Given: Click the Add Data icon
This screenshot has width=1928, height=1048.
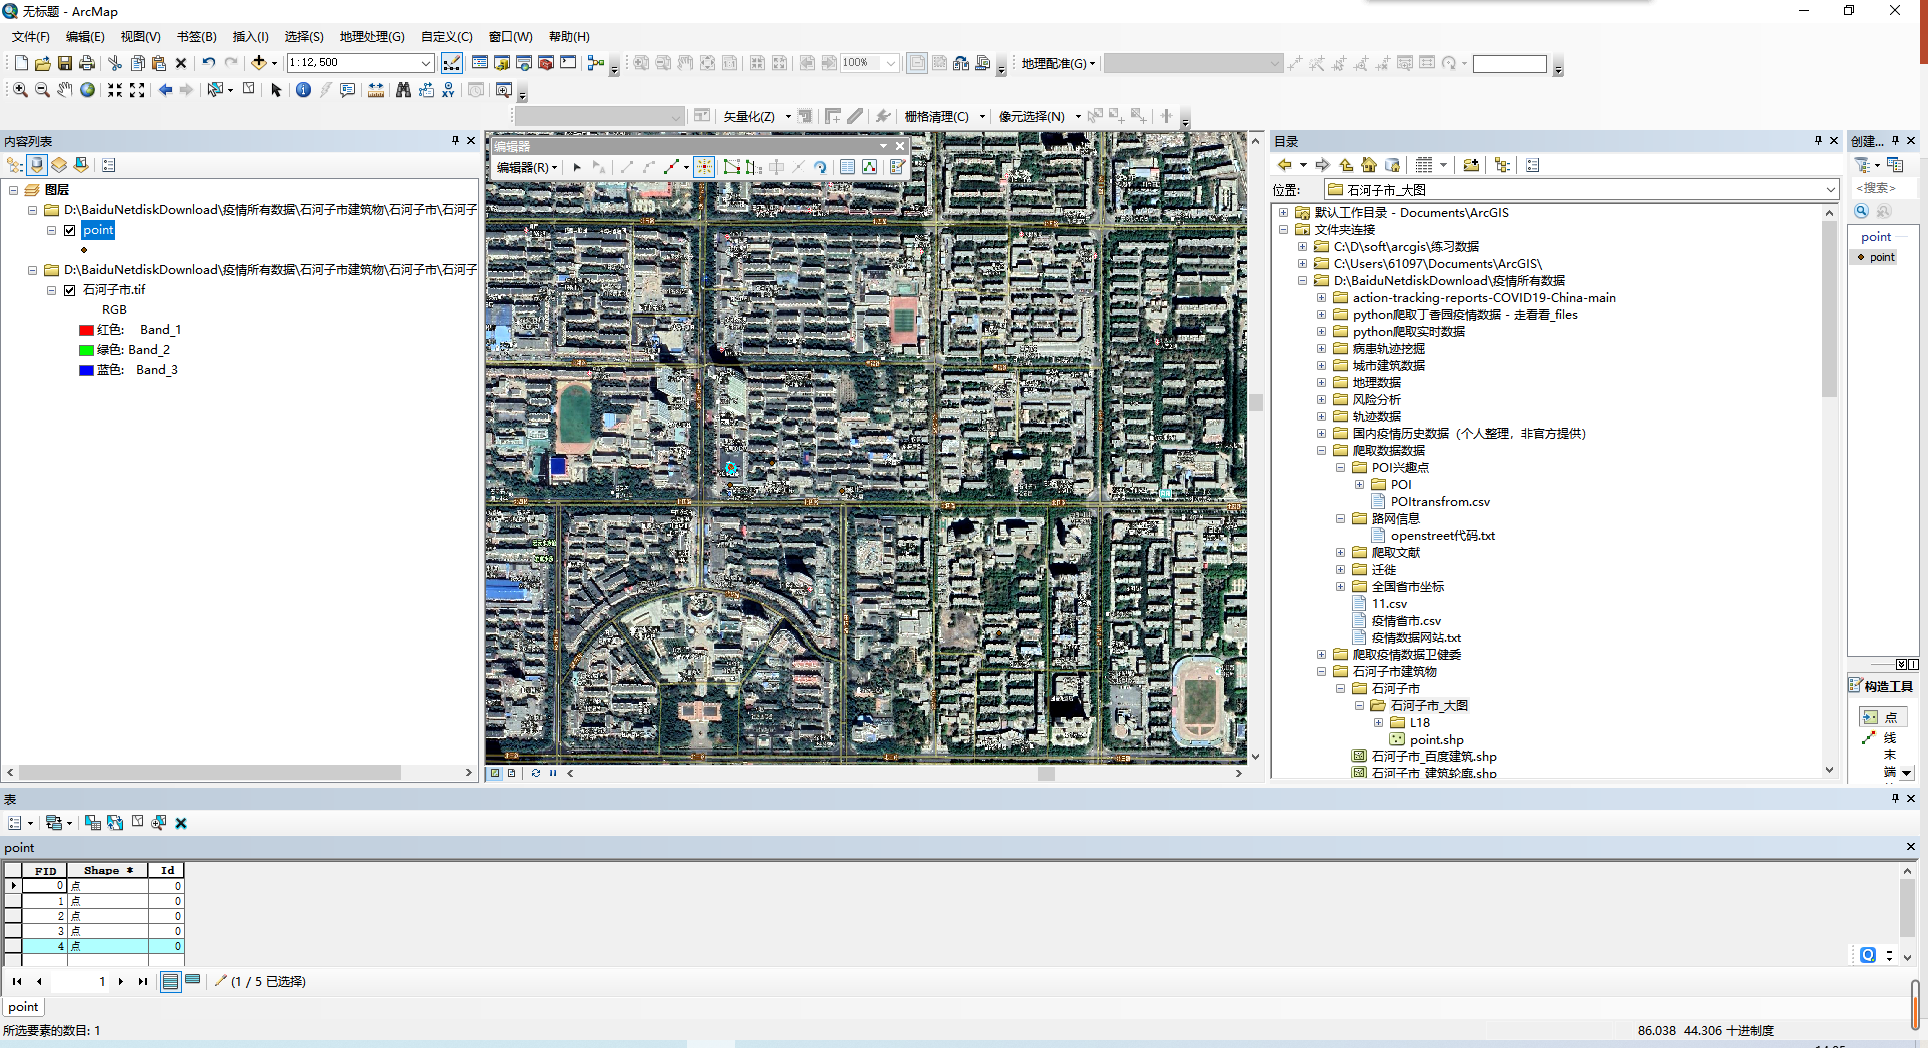Looking at the screenshot, I should (259, 63).
